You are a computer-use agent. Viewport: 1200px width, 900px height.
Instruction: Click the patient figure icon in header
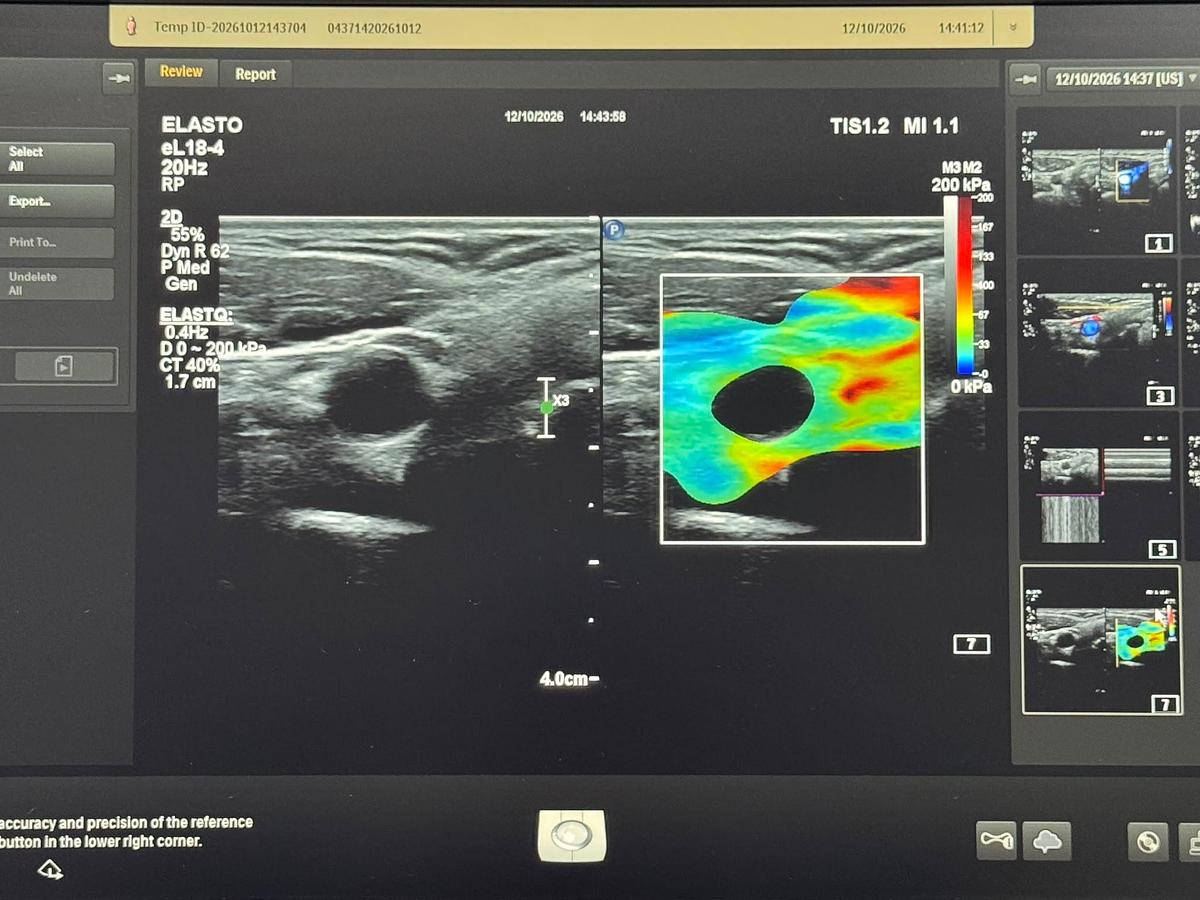(x=130, y=27)
